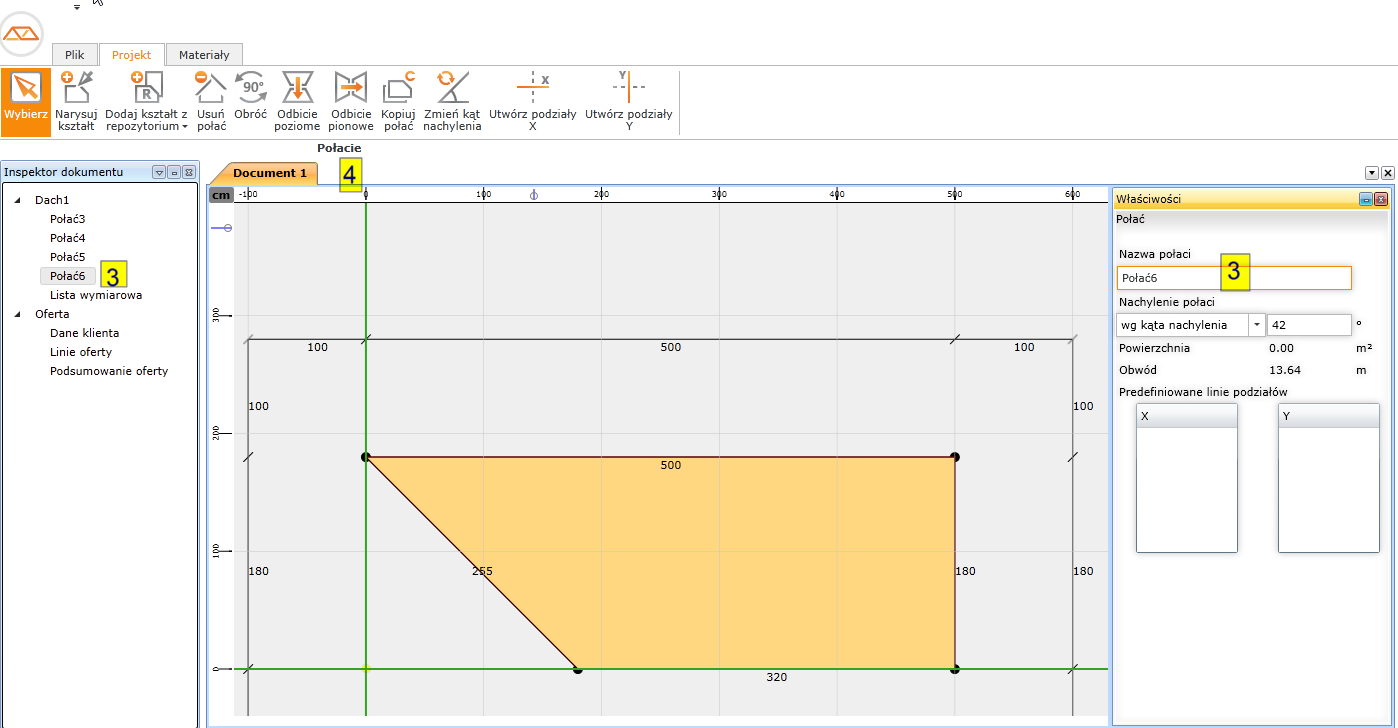The image size is (1398, 728).
Task: Select Połać4 in the document inspector
Action: (x=67, y=238)
